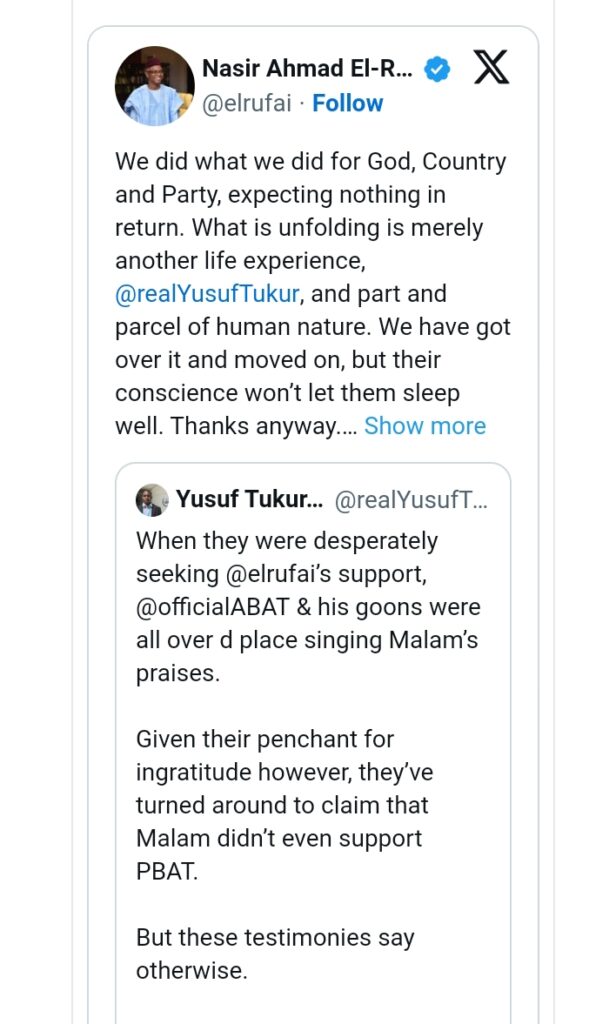Image resolution: width=616 pixels, height=1024 pixels.
Task: Click the @realYusufT... handle in quoted tweet
Action: point(410,500)
